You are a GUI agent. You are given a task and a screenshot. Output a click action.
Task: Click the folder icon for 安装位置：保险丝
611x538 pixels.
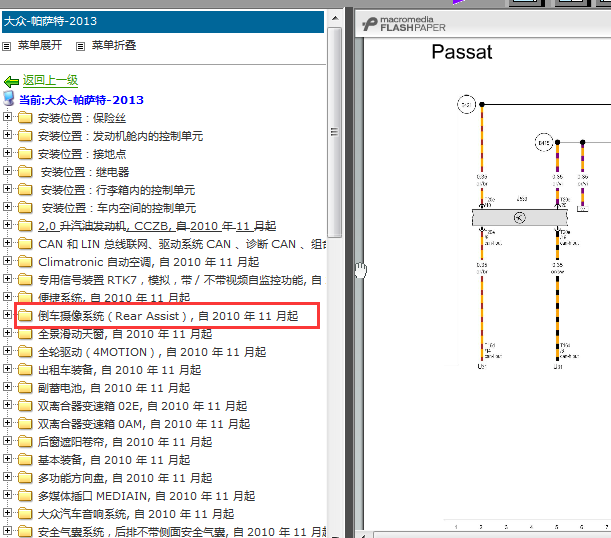[x=25, y=117]
